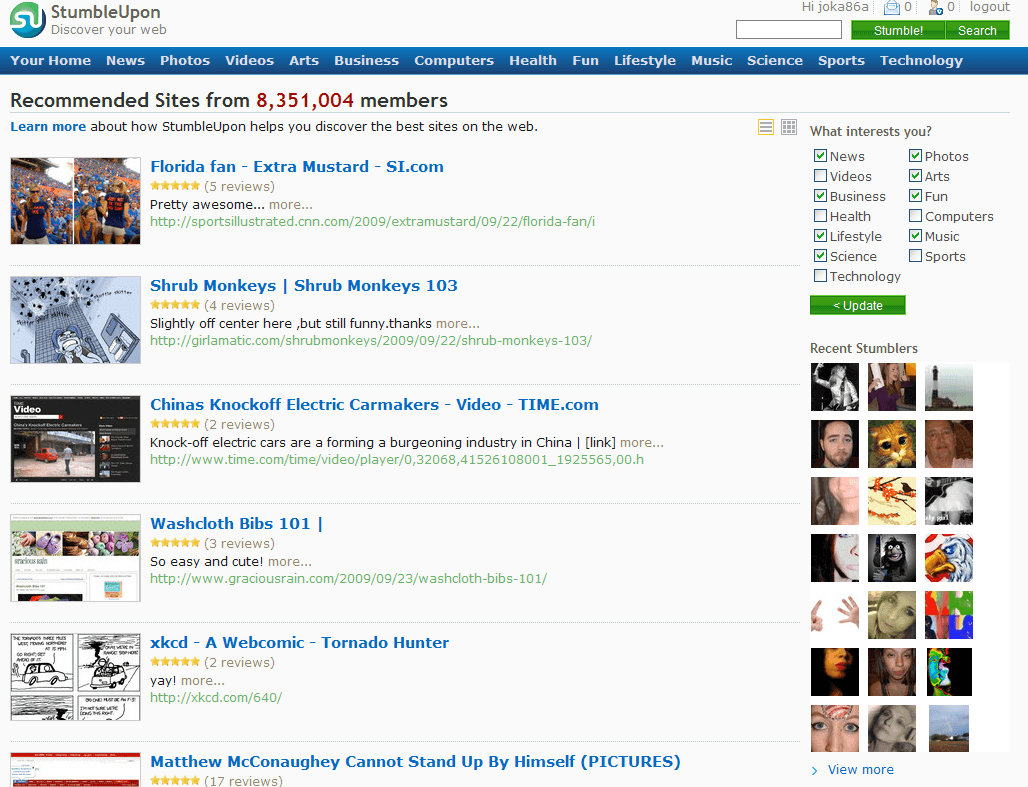Open star rating of xkcd entry
The image size is (1028, 787).
(174, 662)
